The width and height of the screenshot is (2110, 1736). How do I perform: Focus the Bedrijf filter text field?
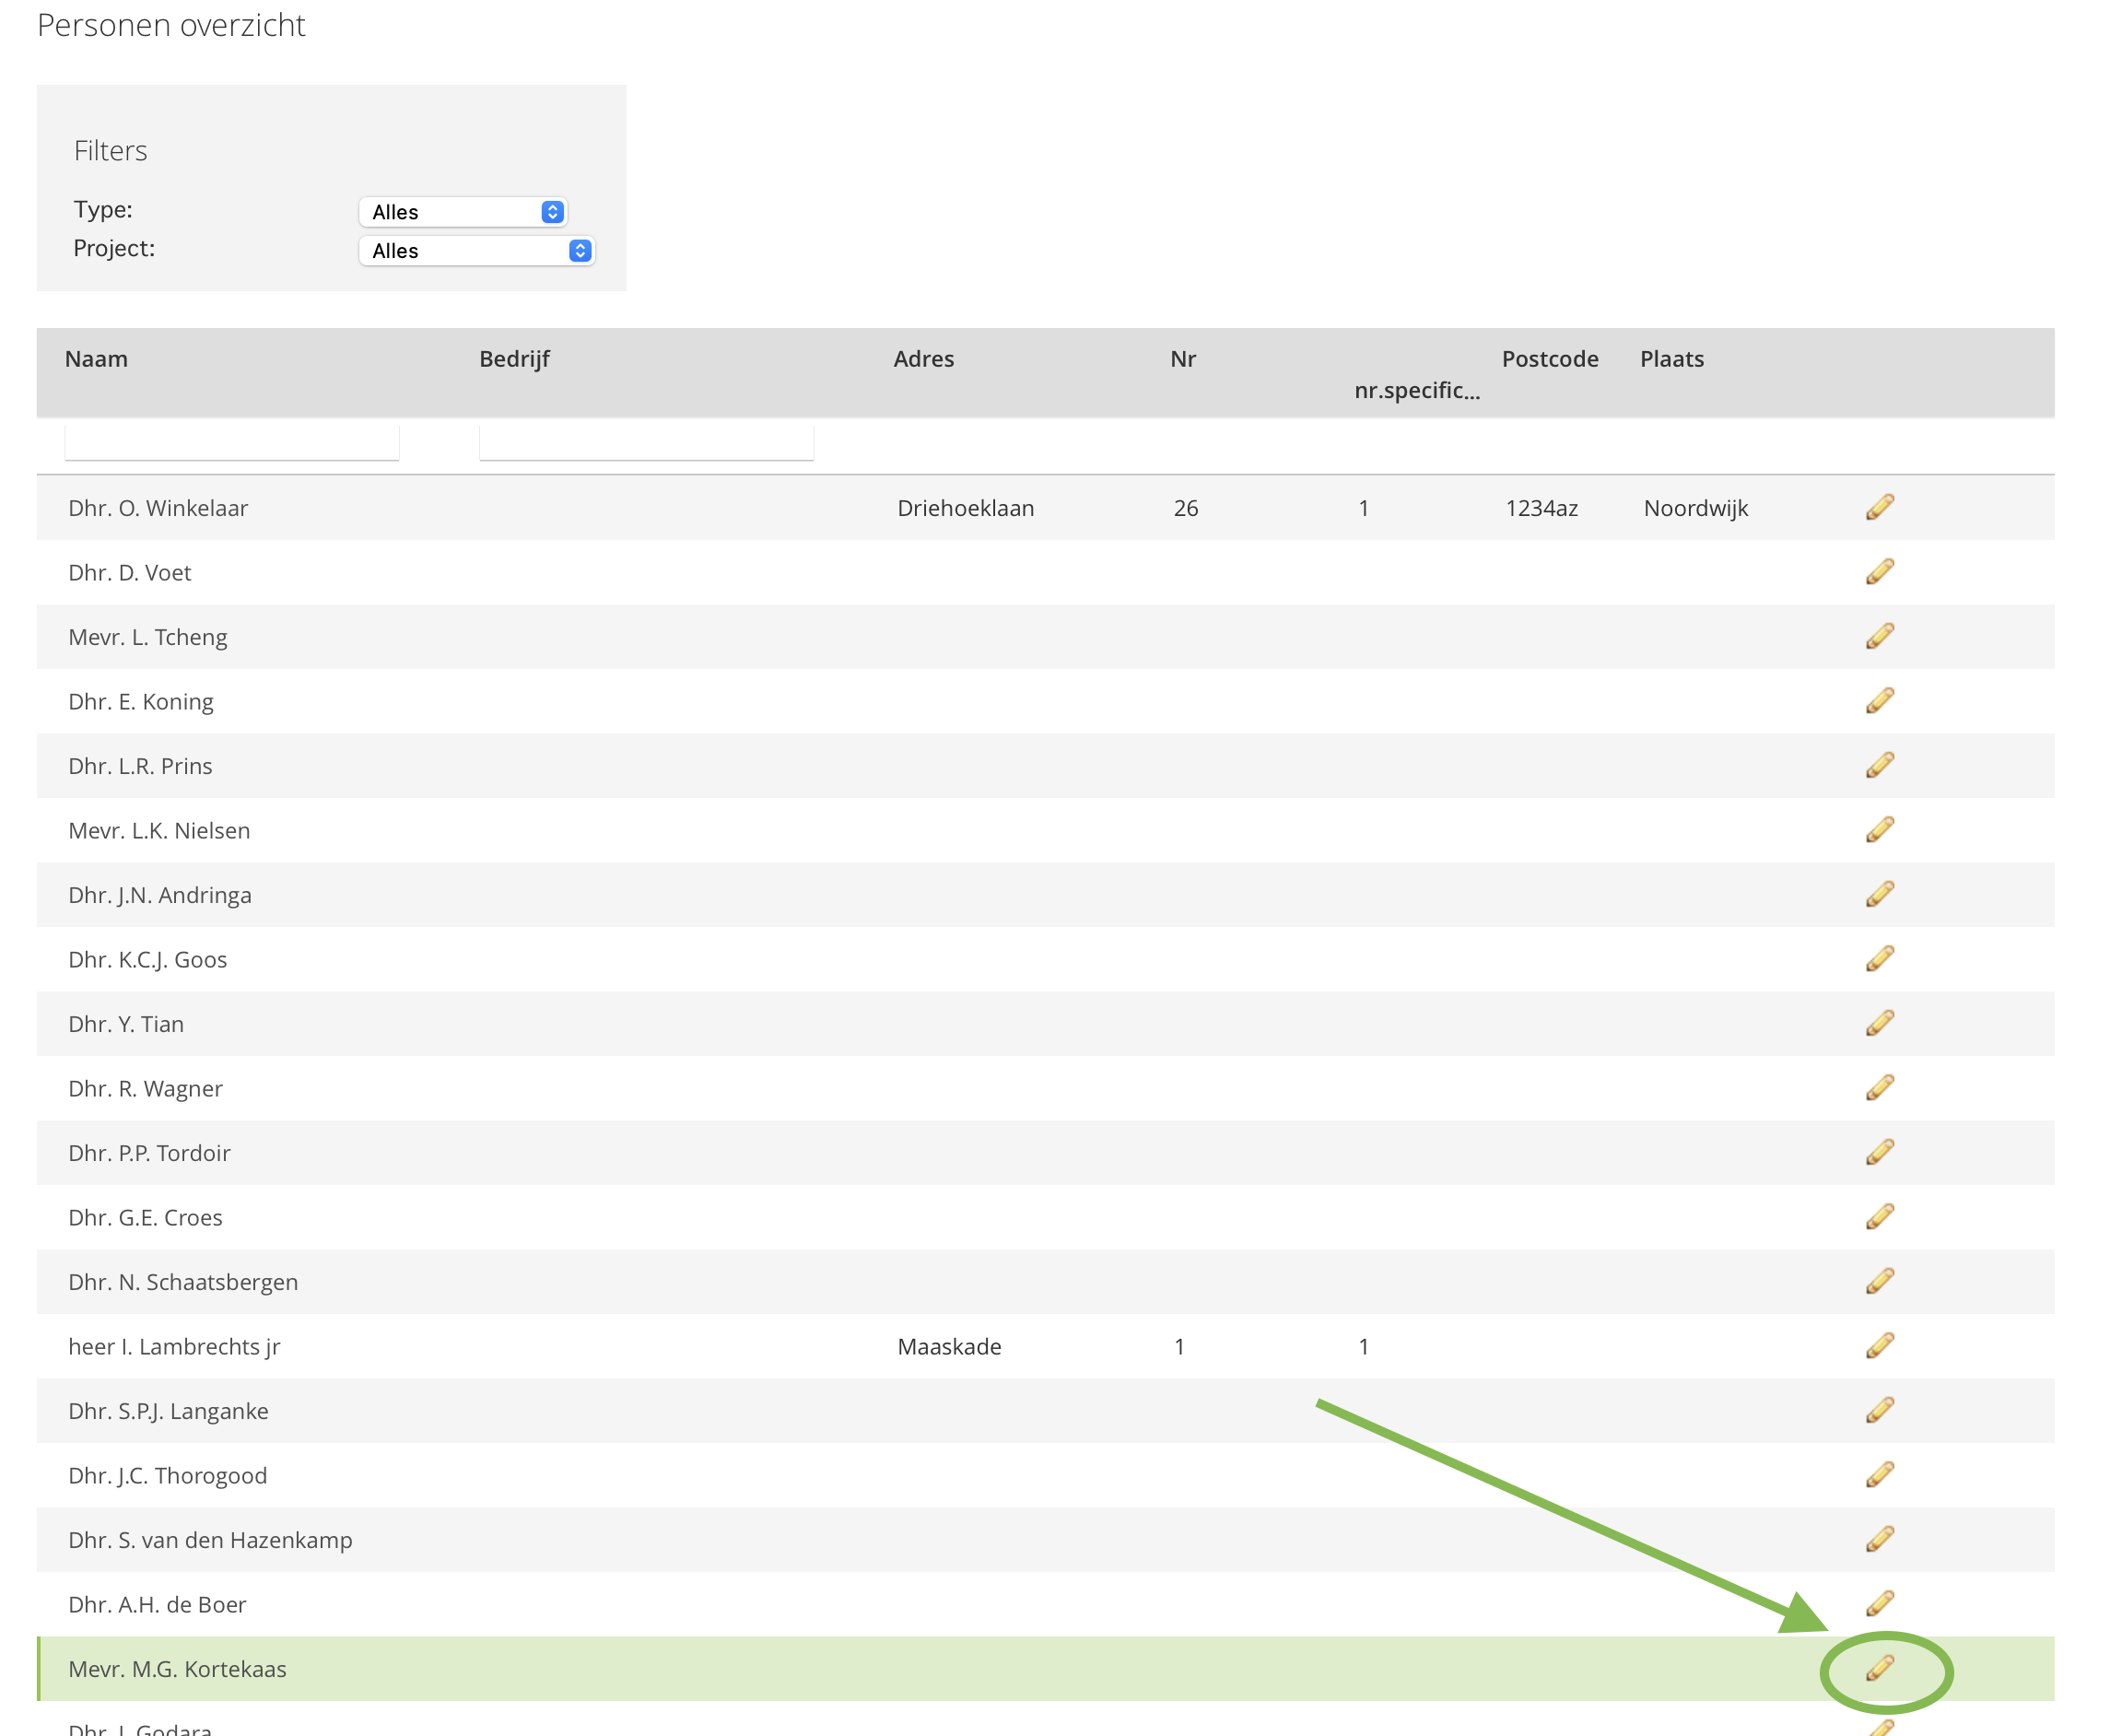click(x=646, y=442)
